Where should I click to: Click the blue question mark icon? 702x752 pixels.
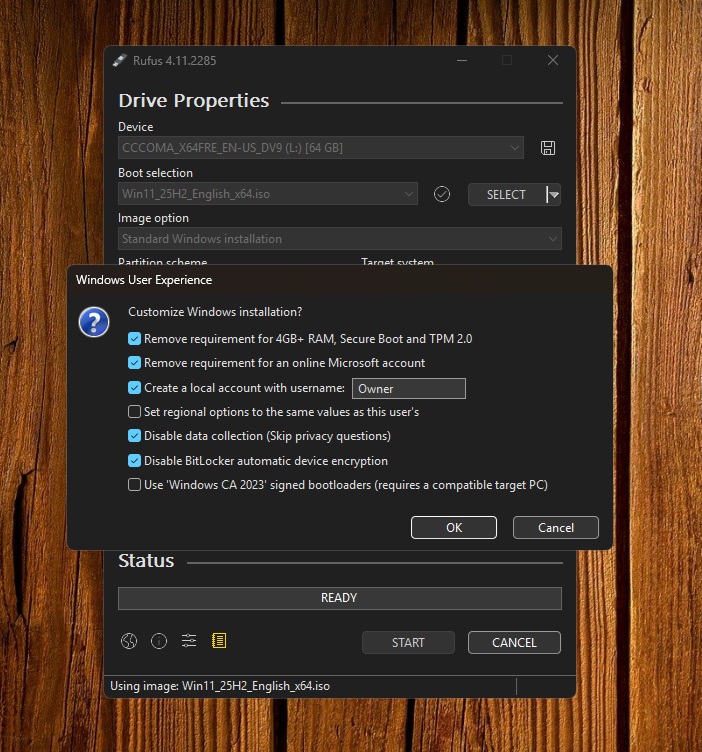point(94,322)
